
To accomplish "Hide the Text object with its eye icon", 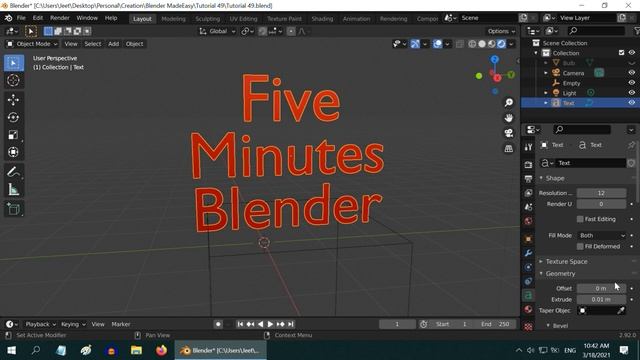I will (x=631, y=103).
